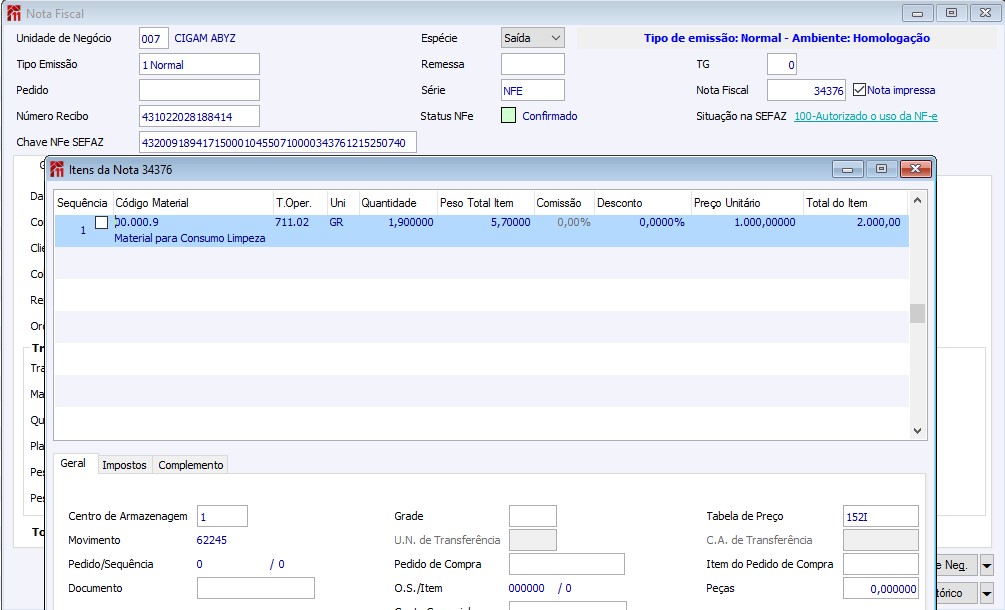Click the scroll down arrow of items grid
The height and width of the screenshot is (610, 1005).
click(917, 431)
